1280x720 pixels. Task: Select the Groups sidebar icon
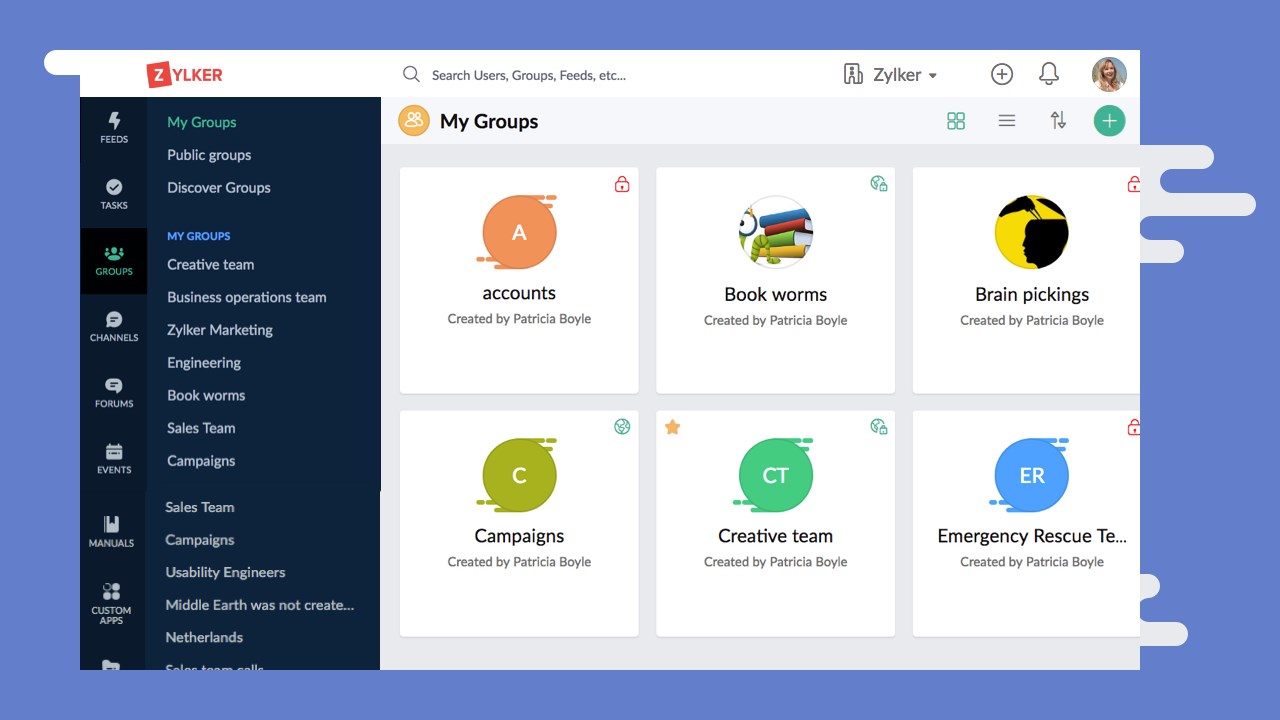click(x=114, y=260)
